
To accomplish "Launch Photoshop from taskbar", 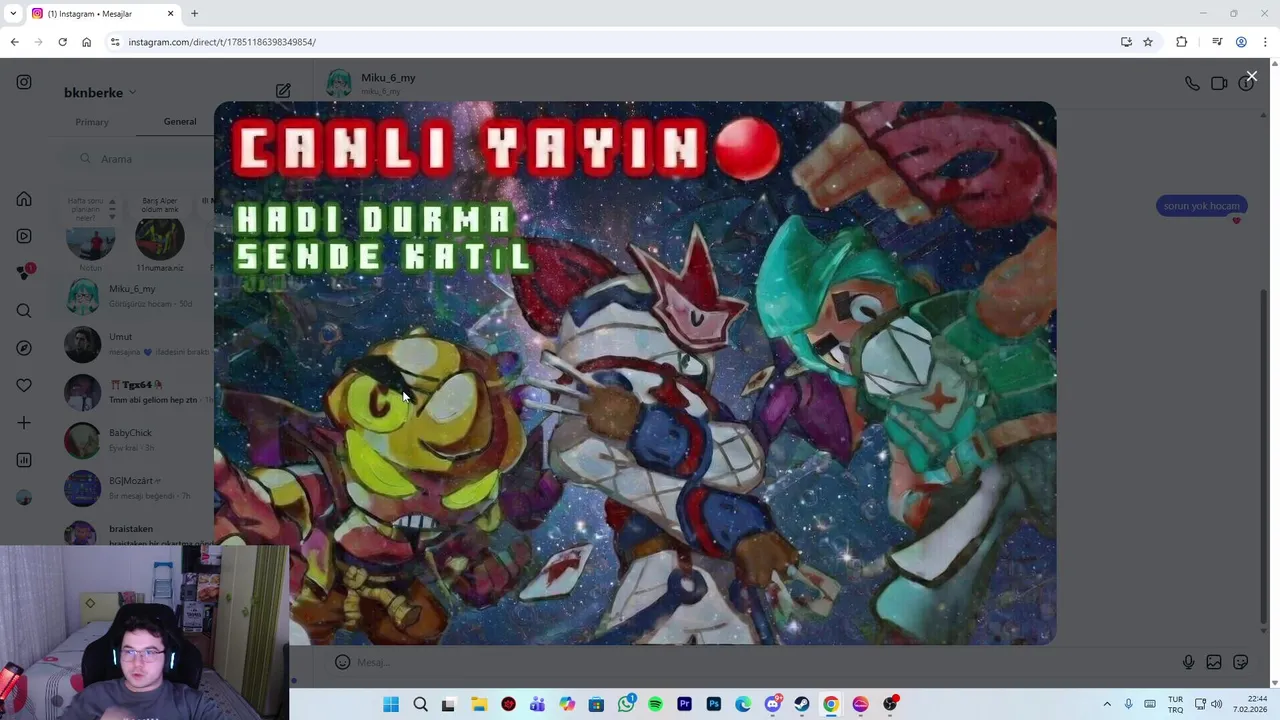I will [x=713, y=704].
